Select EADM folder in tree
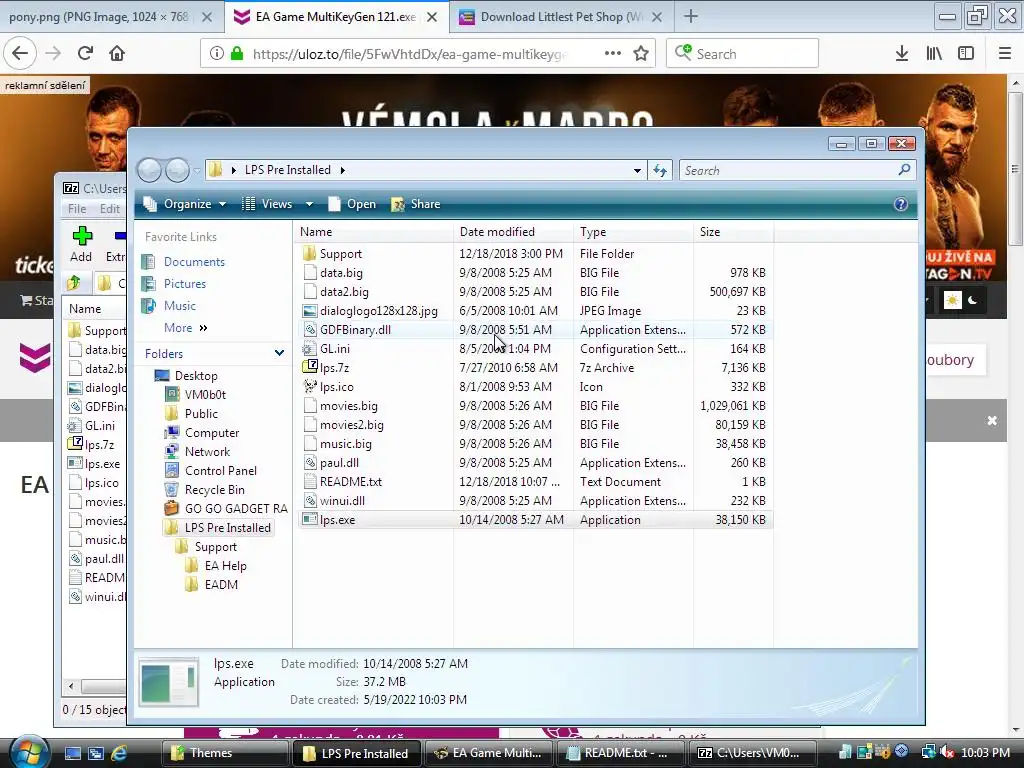The width and height of the screenshot is (1024, 768). [221, 585]
